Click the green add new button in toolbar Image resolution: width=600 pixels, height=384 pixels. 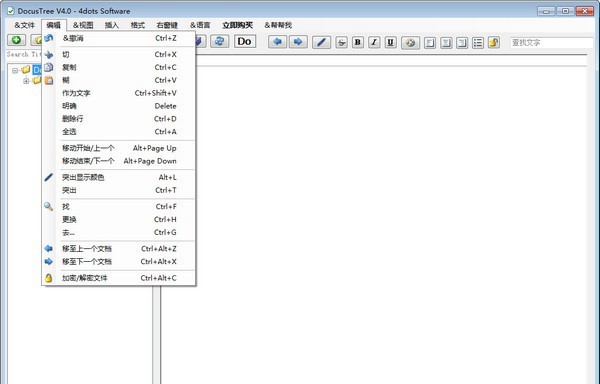tap(16, 40)
